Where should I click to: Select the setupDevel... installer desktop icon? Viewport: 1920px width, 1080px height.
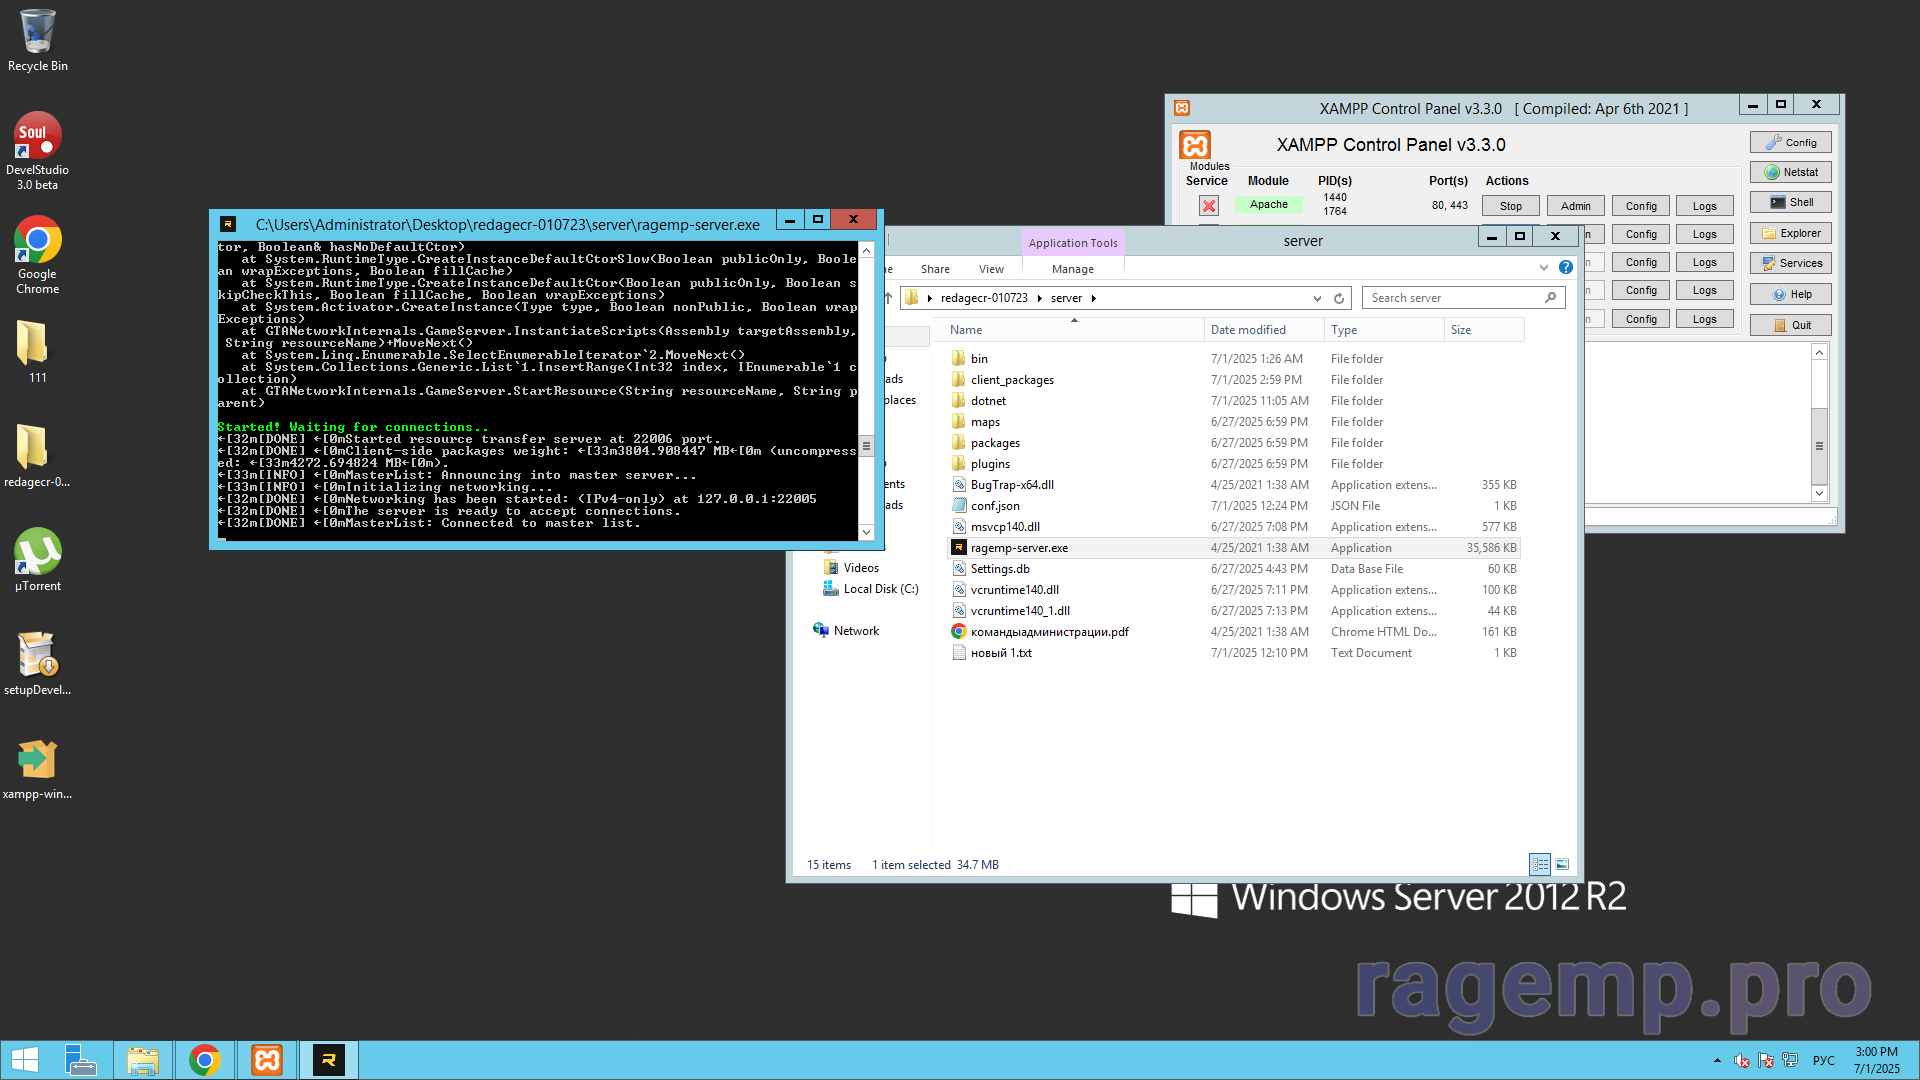click(x=37, y=663)
